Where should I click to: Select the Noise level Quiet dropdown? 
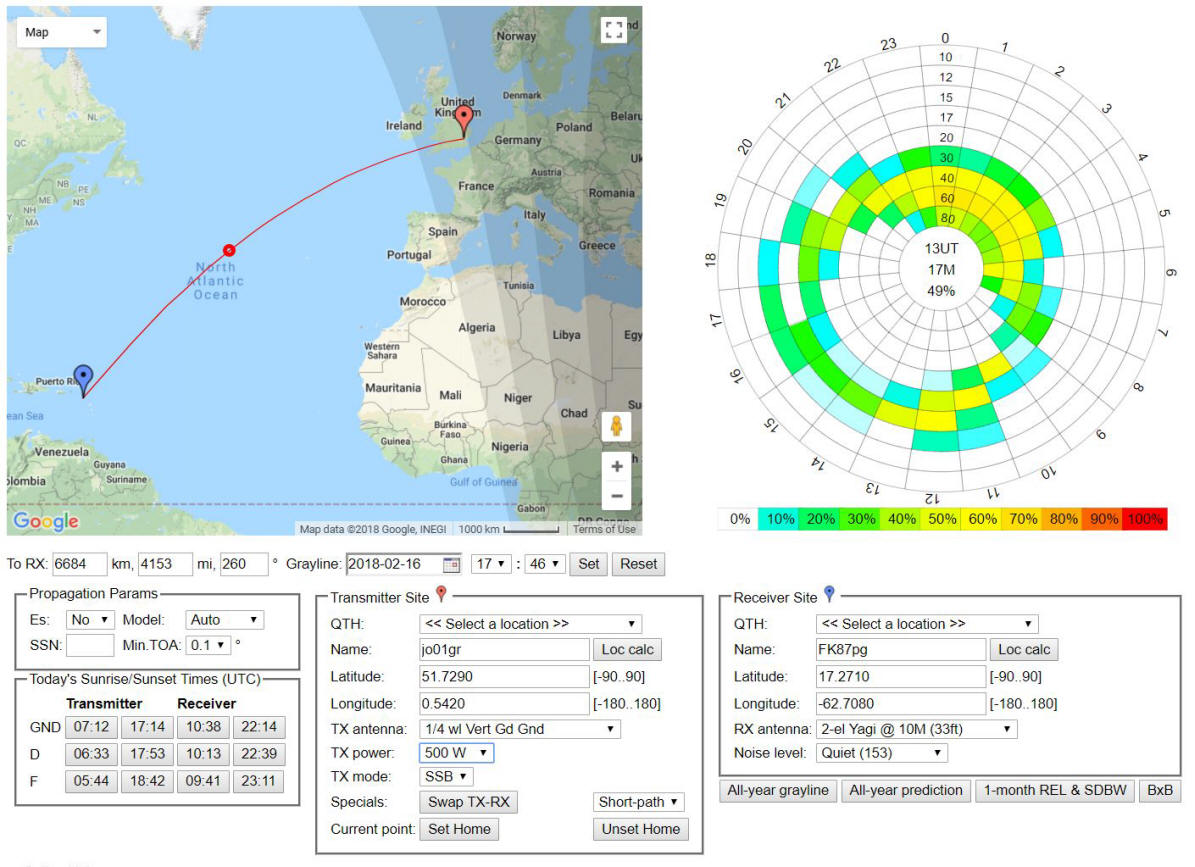(881, 753)
